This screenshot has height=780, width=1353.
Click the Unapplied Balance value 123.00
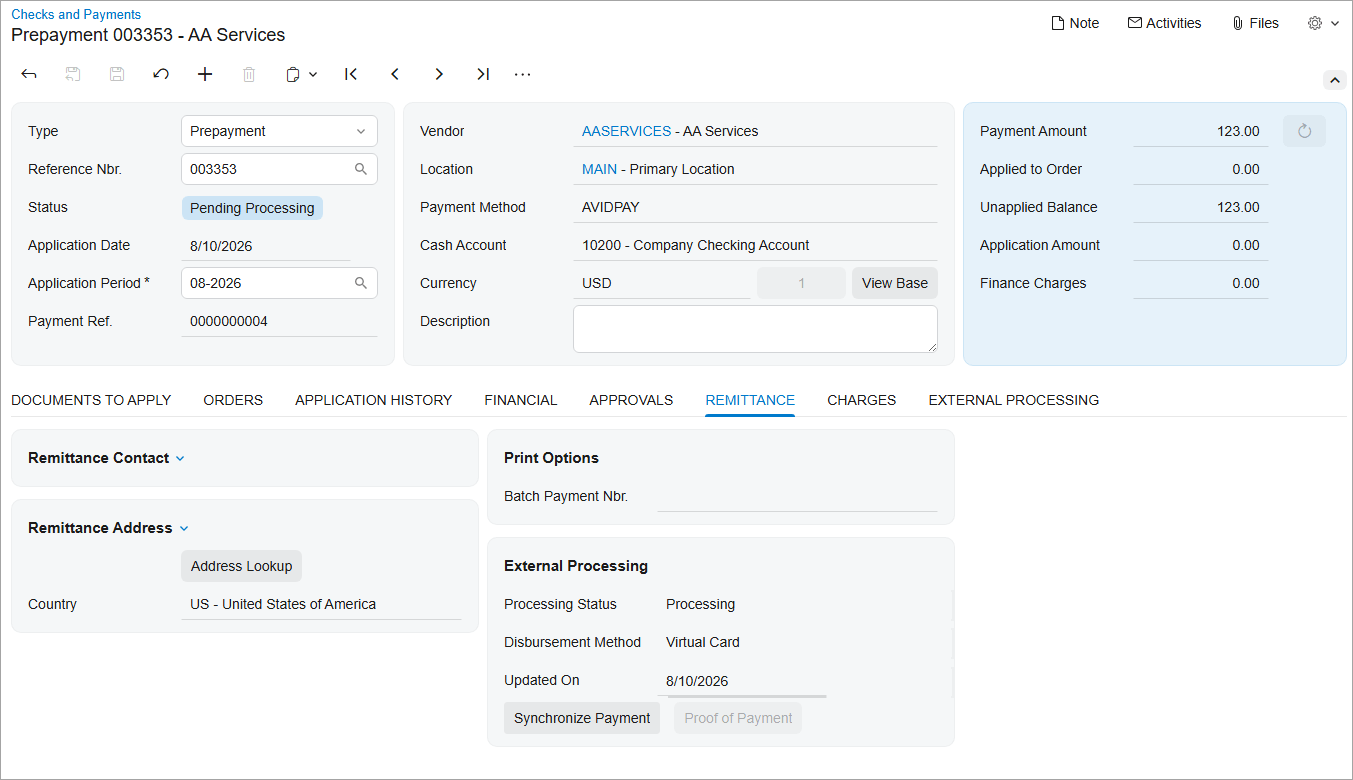coord(1238,207)
